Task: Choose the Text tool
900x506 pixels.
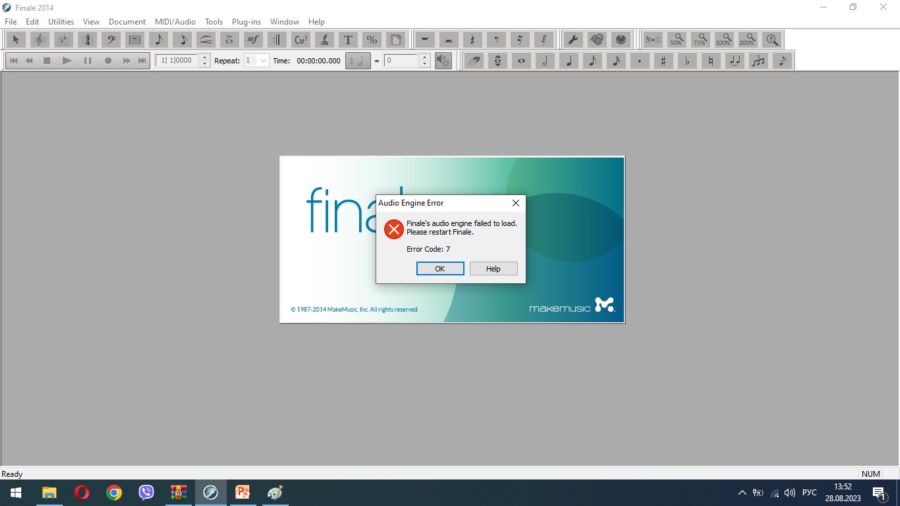Action: [x=348, y=40]
